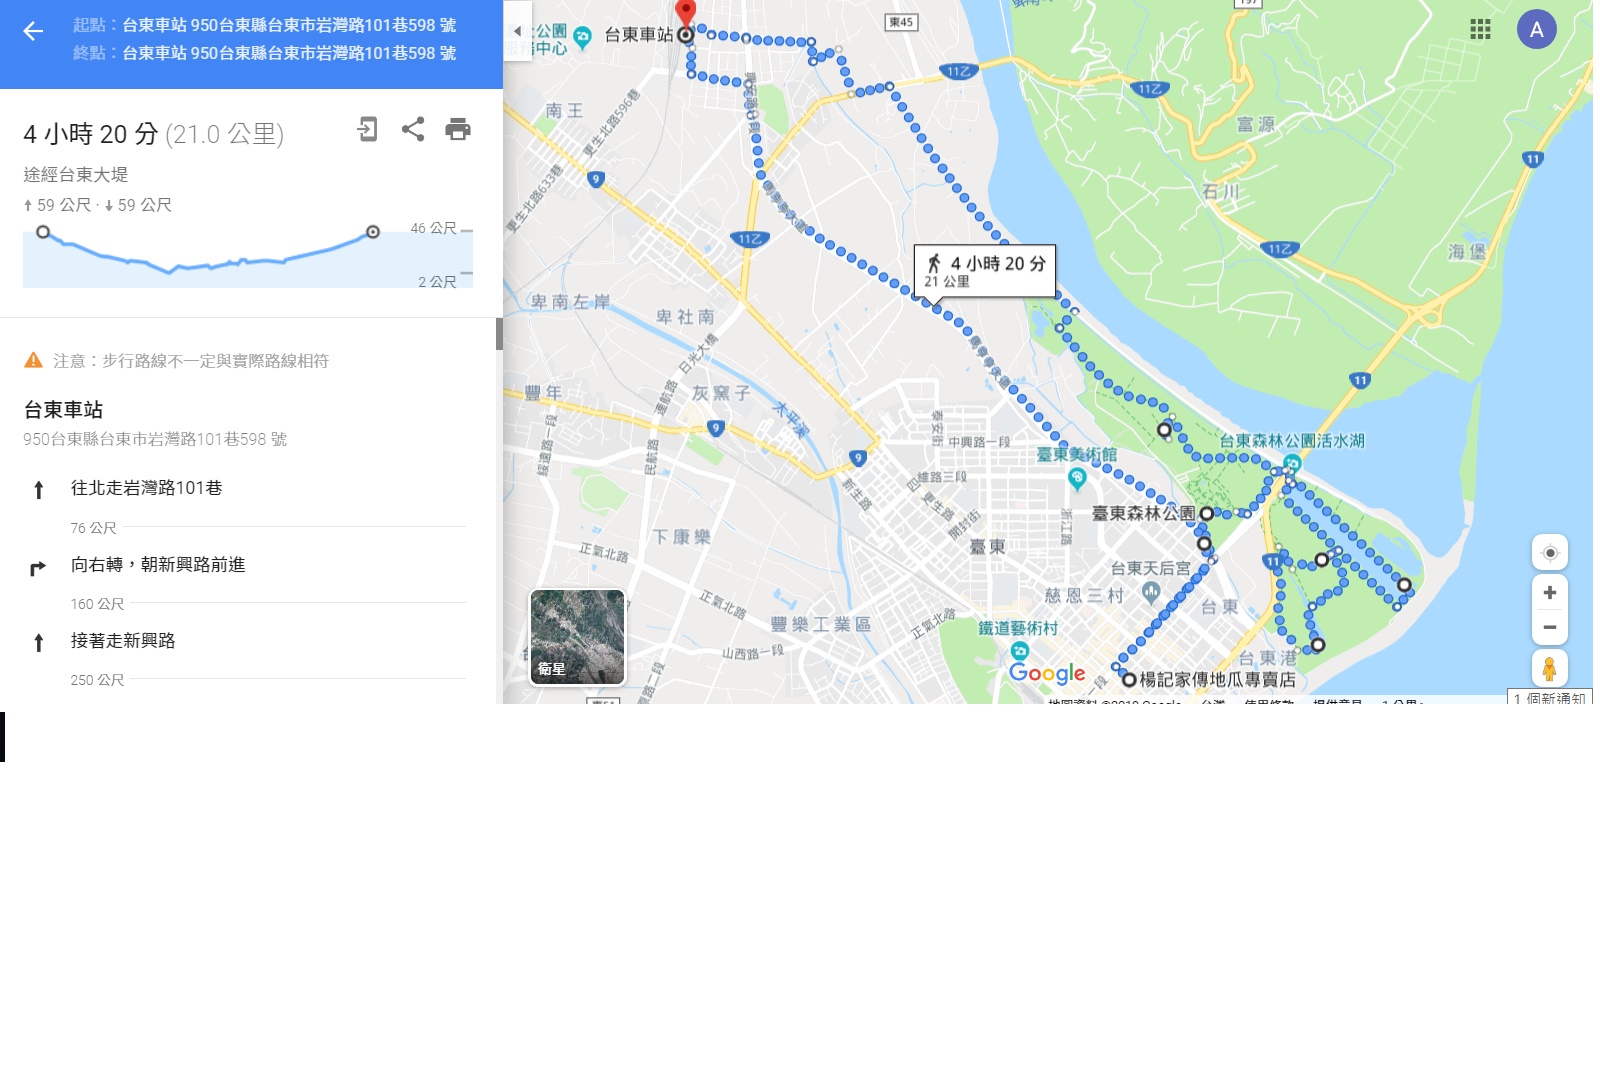This screenshot has height=1080, width=1600.
Task: Zoom in with the plus button
Action: [x=1550, y=593]
